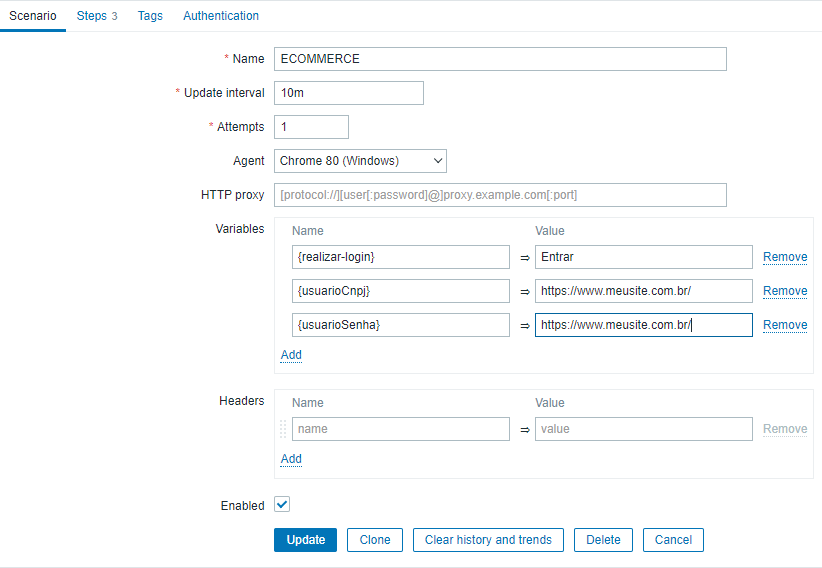The image size is (822, 568).
Task: Click the Update interval field
Action: pyautogui.click(x=348, y=93)
